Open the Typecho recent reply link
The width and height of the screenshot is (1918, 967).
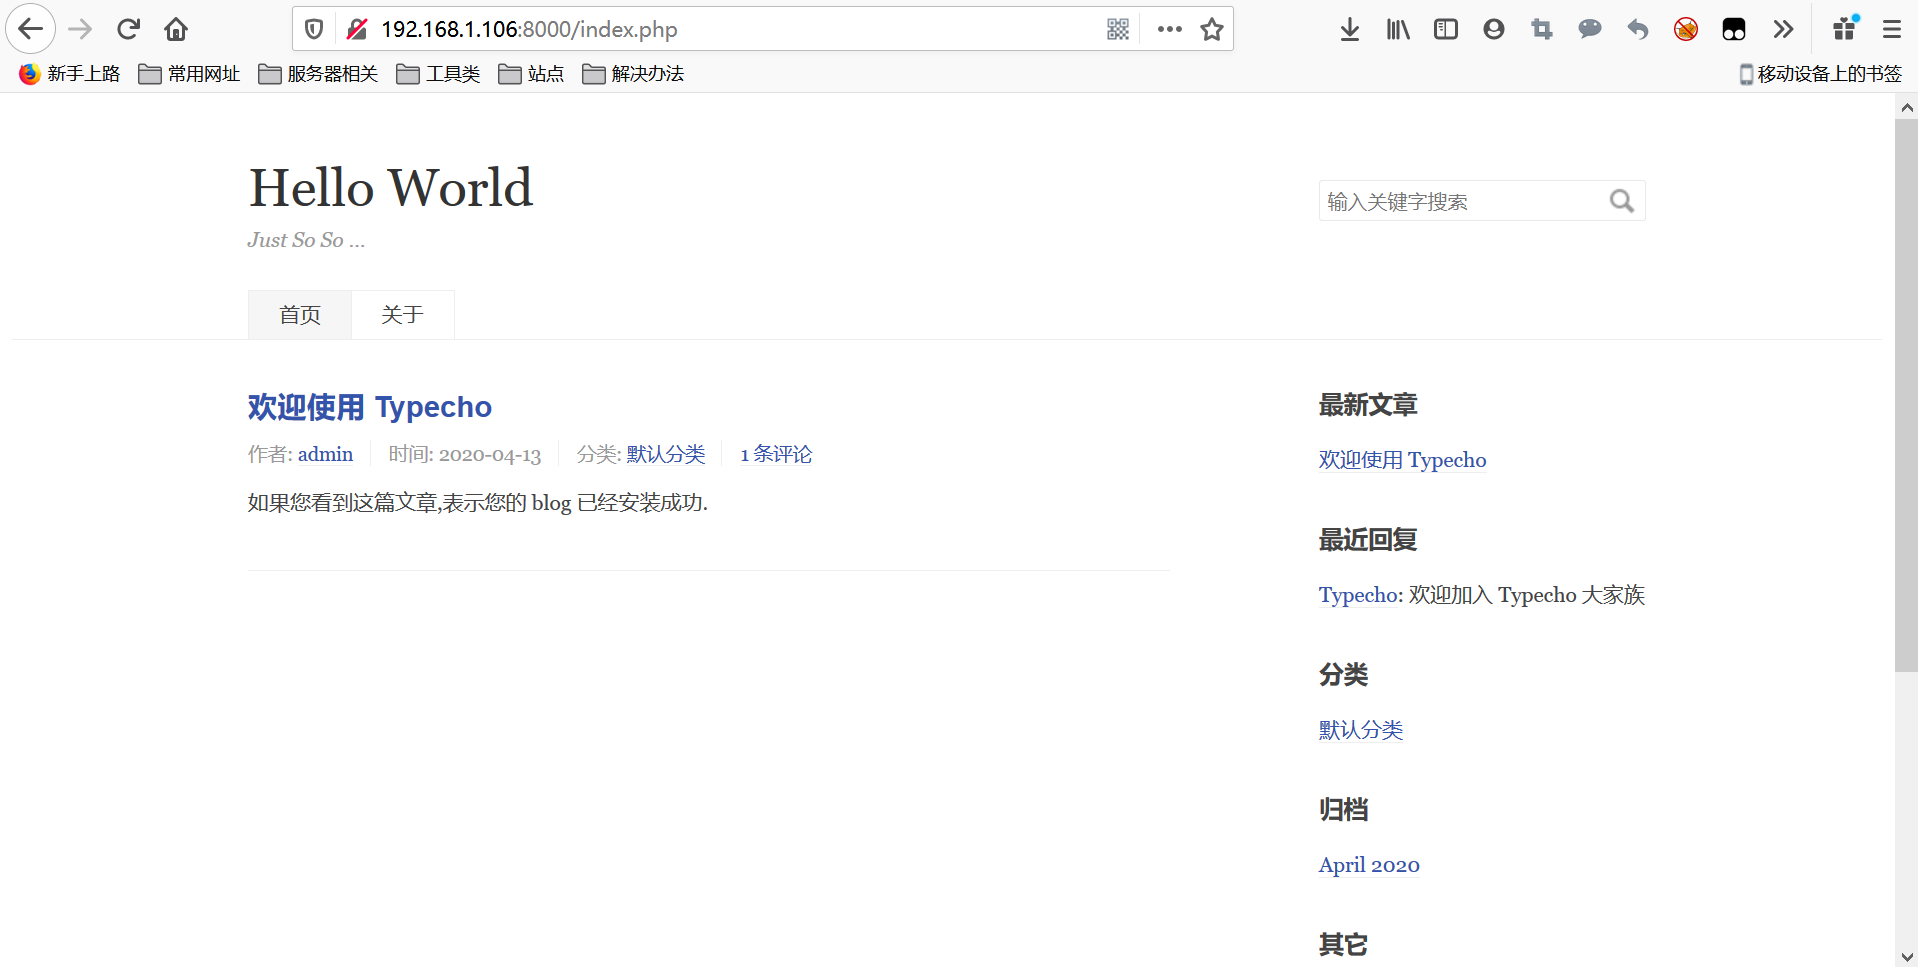tap(1358, 595)
